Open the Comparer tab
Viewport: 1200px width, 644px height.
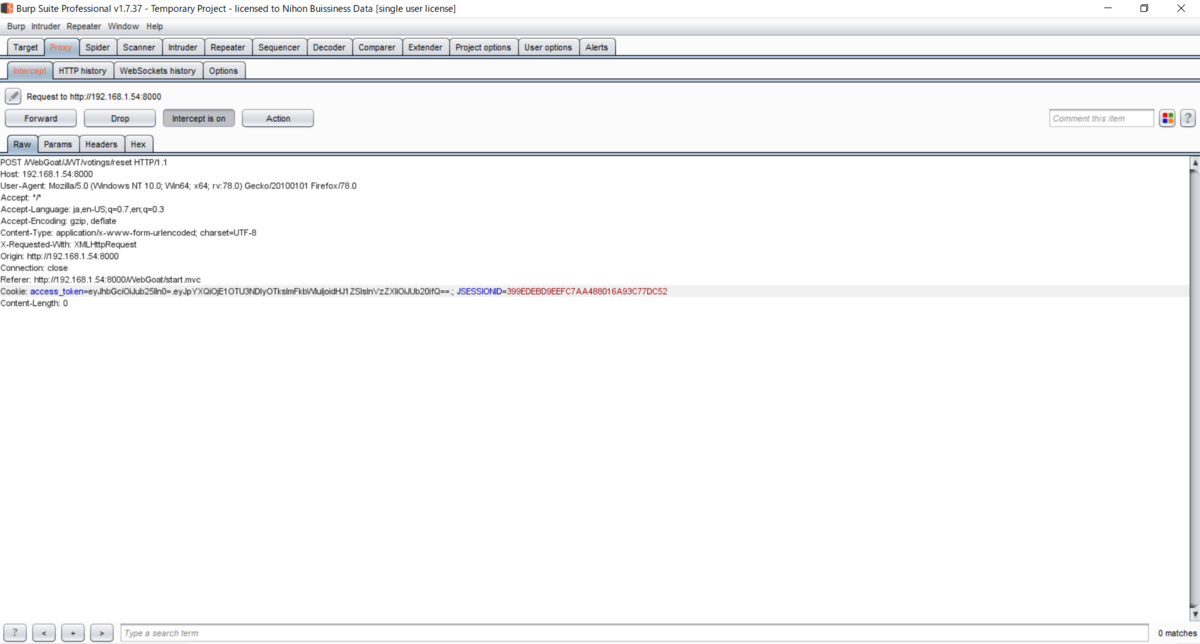(x=377, y=47)
